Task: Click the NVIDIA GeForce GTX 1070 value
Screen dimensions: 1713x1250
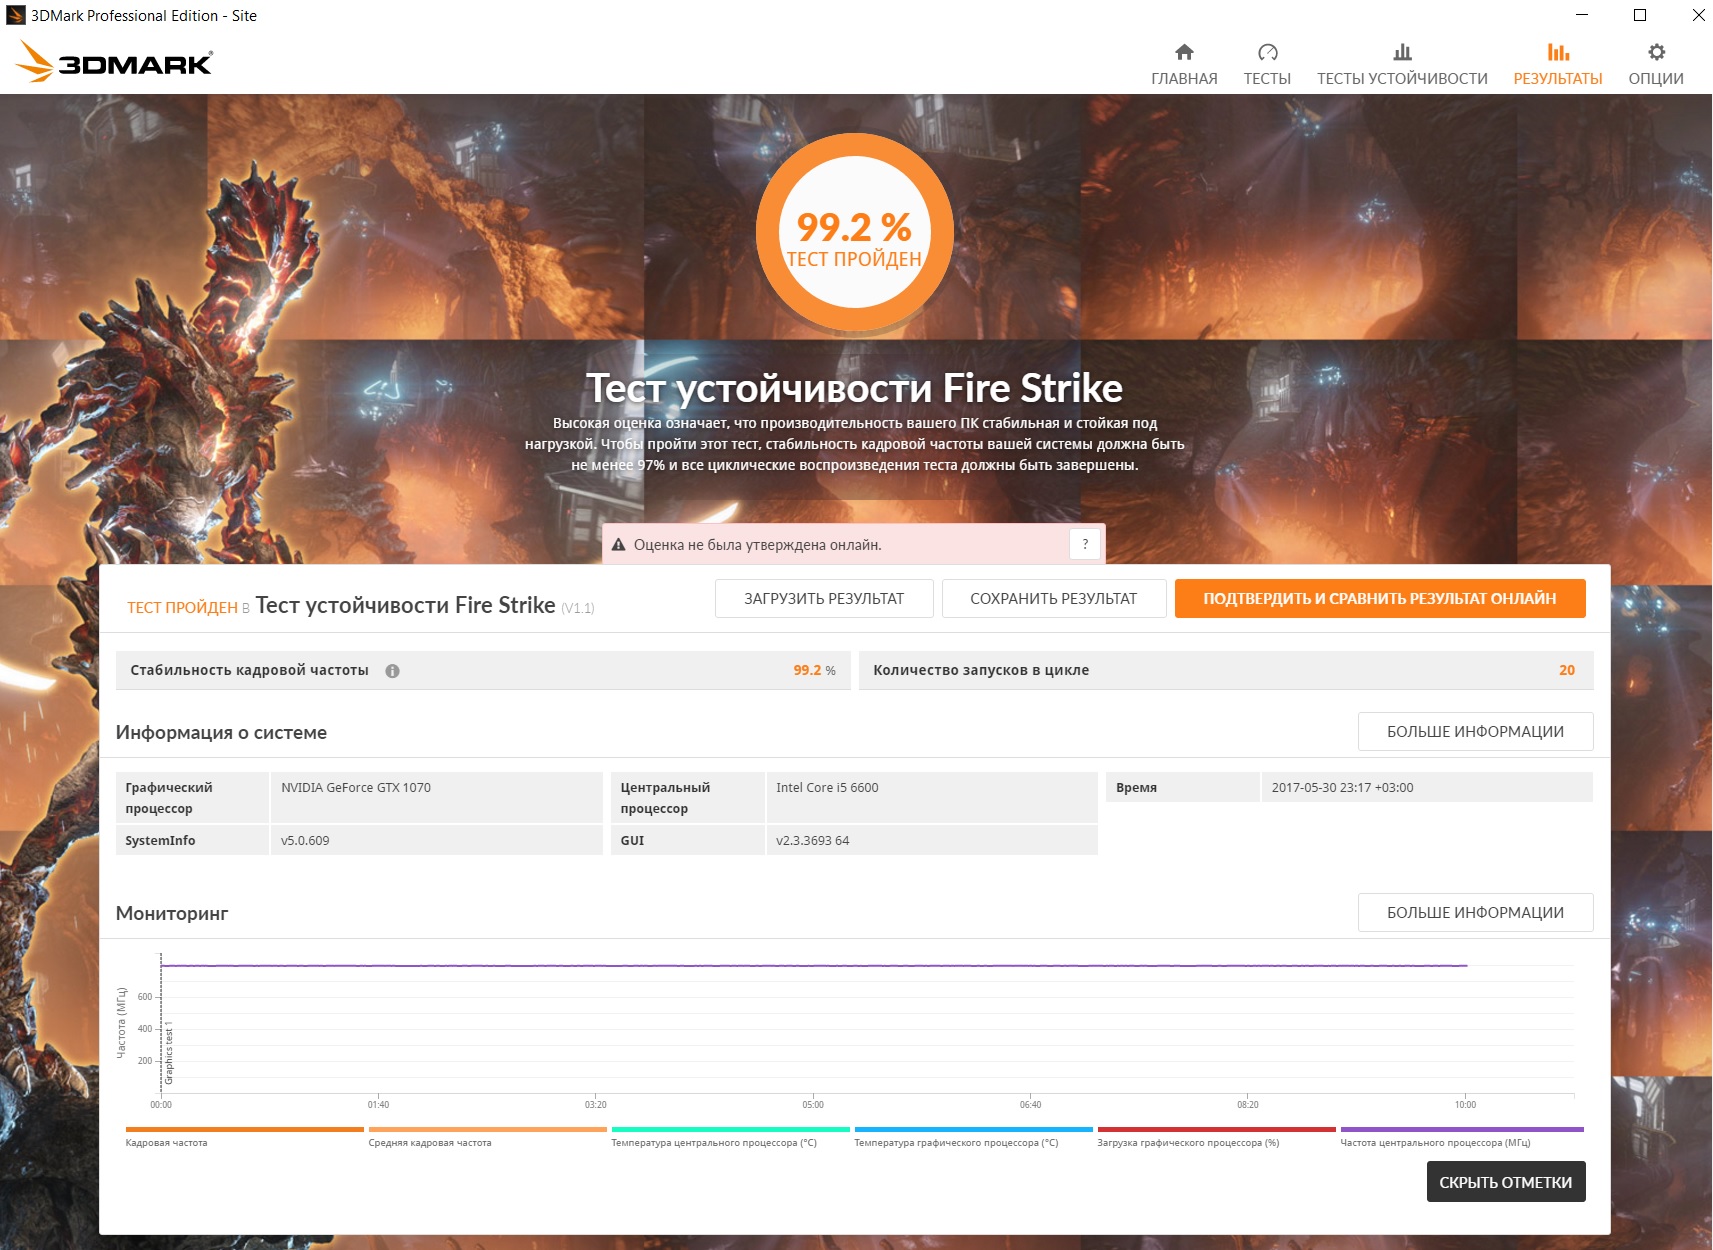Action: click(356, 788)
